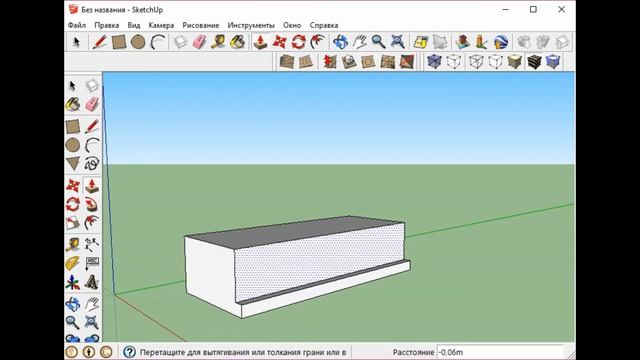Choose the Sandbox Add Detail tool
640x360 pixels.
pyautogui.click(x=388, y=62)
